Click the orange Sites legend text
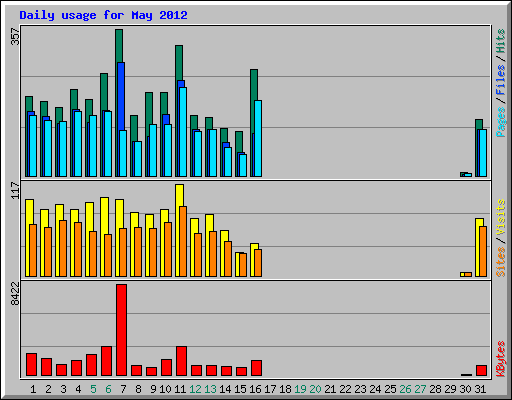This screenshot has height=400, width=512. pyautogui.click(x=501, y=262)
